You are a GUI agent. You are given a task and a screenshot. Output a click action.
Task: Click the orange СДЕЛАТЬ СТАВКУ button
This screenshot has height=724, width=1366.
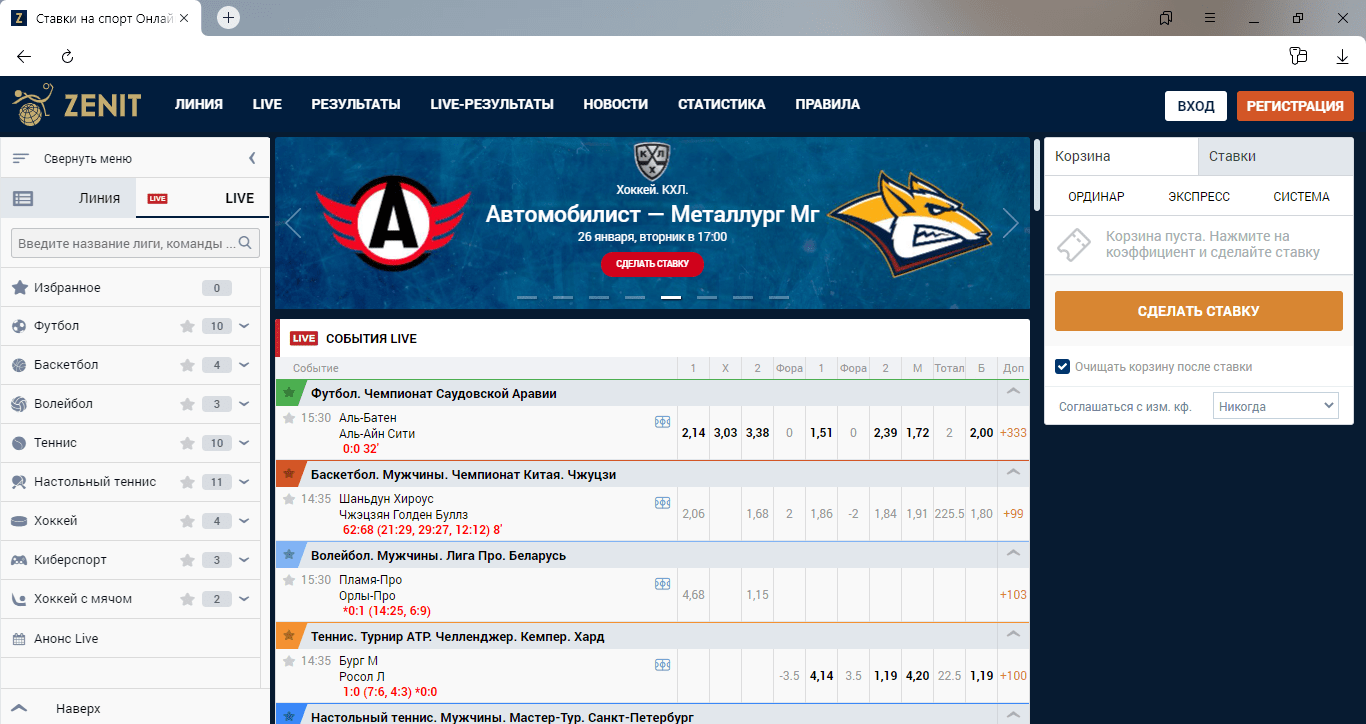coord(1199,311)
